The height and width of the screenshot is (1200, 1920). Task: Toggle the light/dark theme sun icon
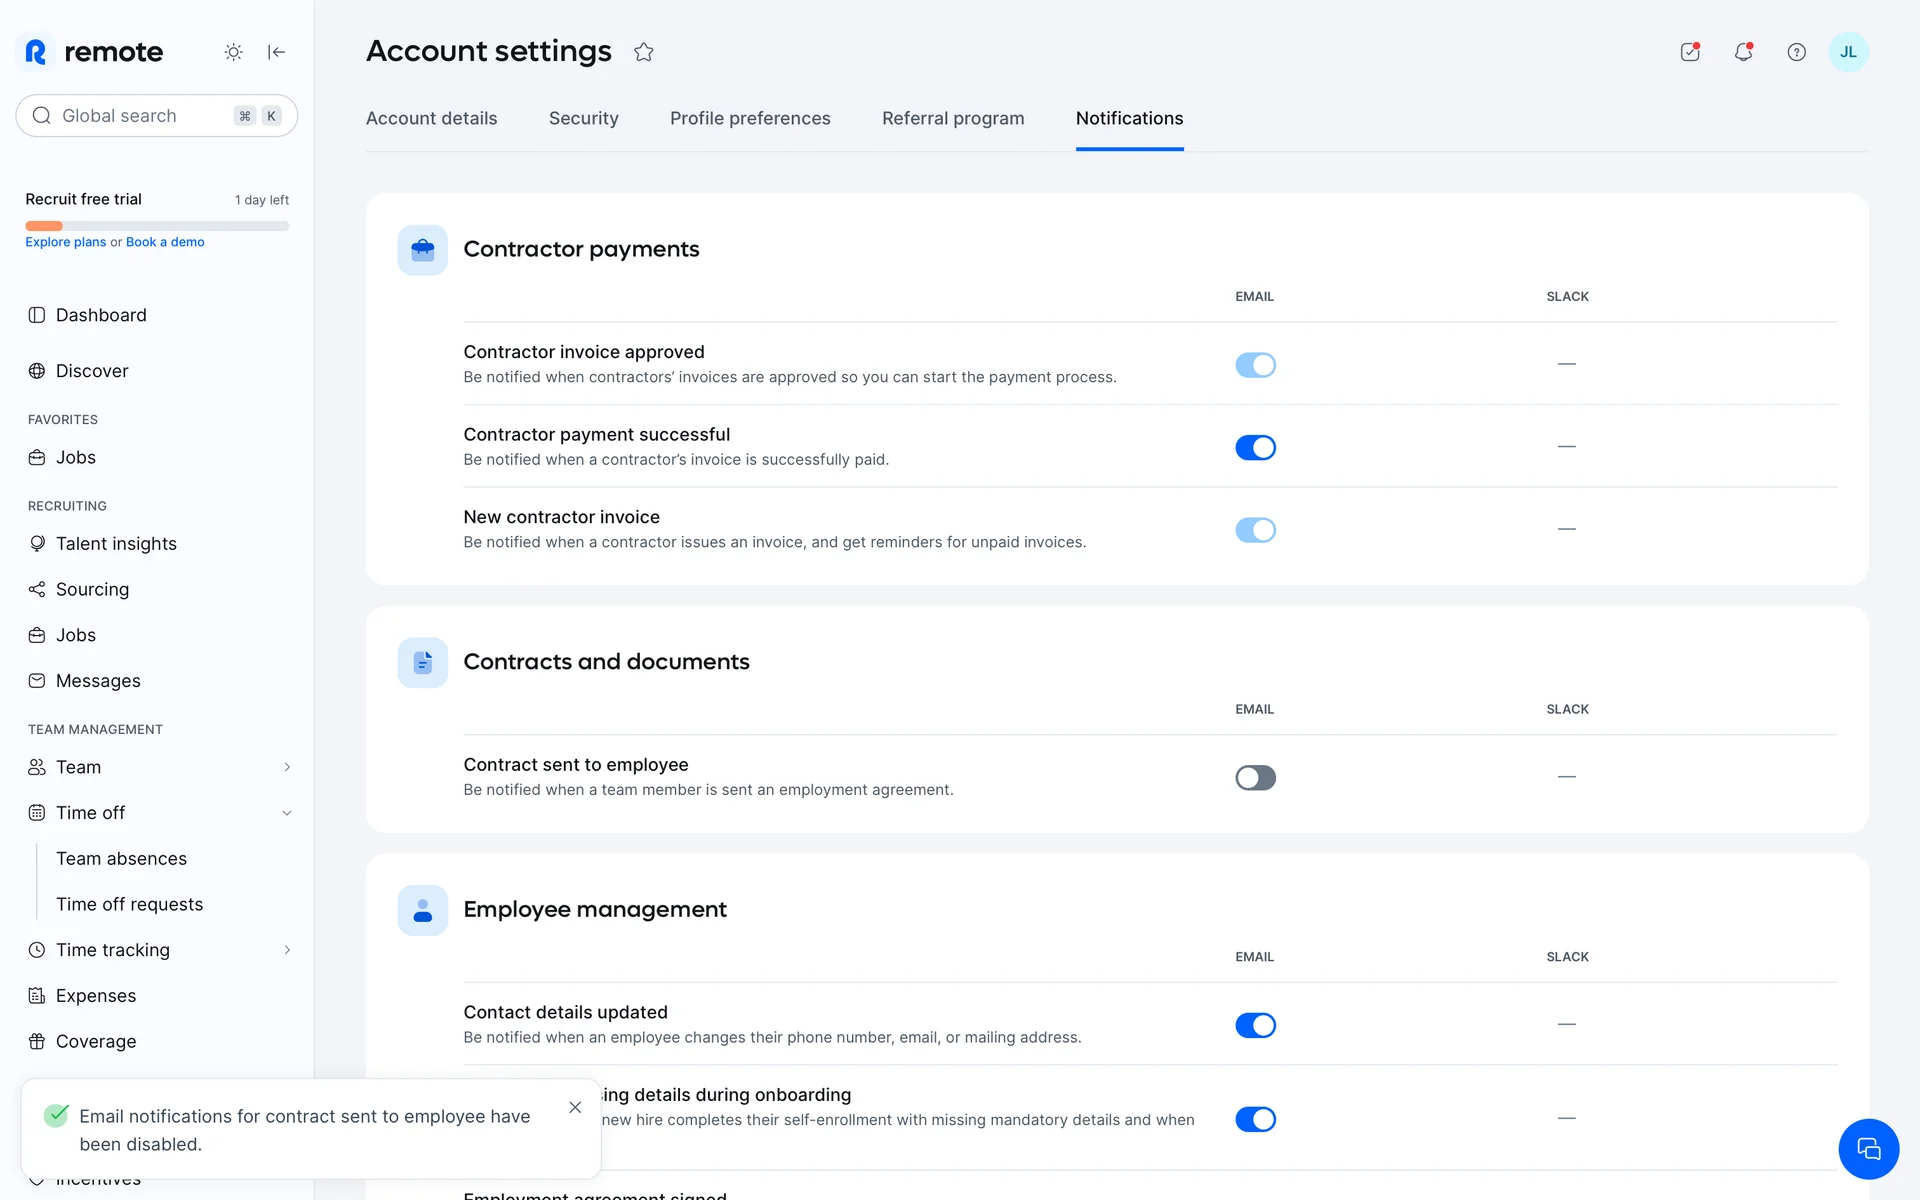[233, 52]
